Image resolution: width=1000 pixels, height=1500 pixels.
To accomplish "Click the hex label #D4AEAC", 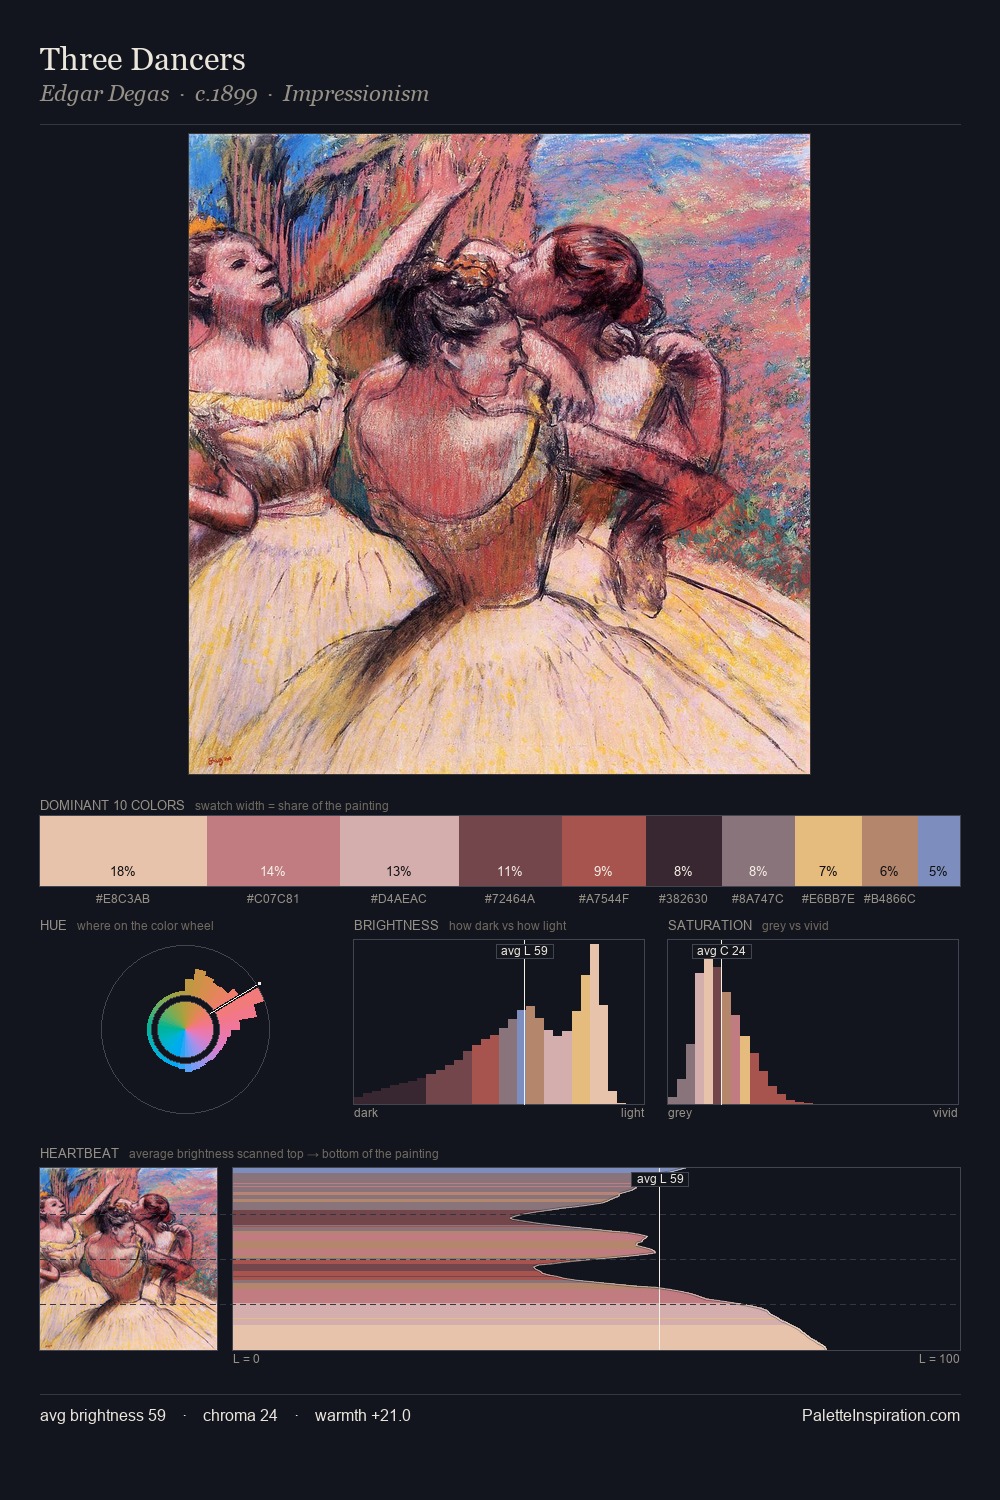I will click(399, 899).
